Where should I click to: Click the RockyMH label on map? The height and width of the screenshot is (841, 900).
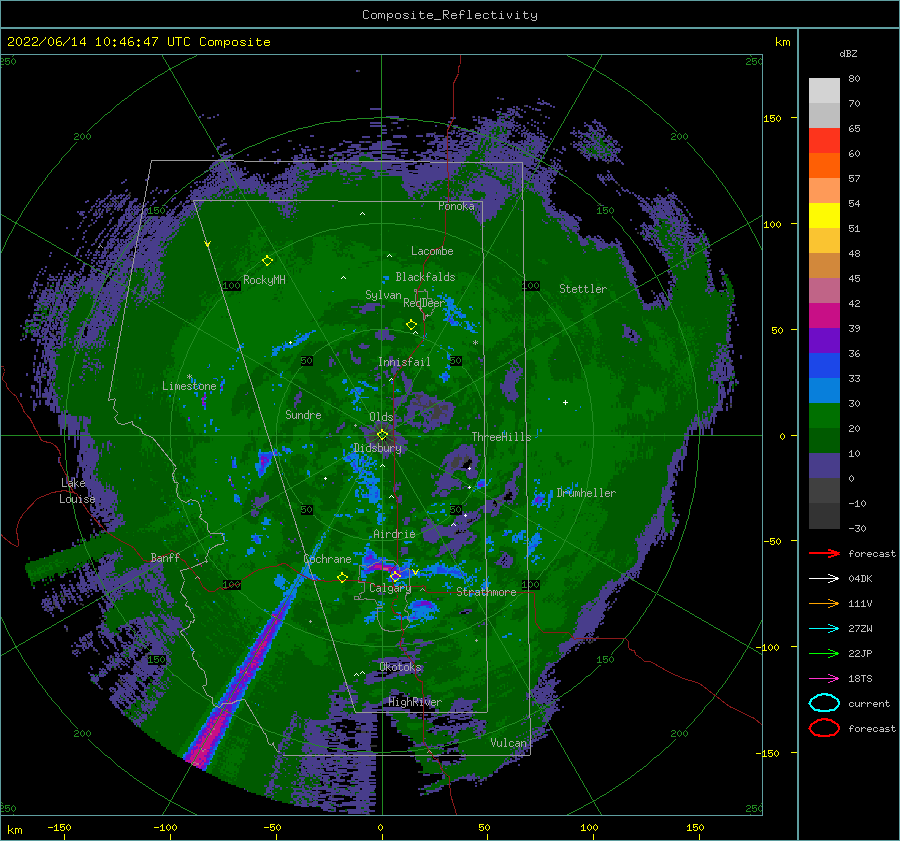click(x=264, y=280)
